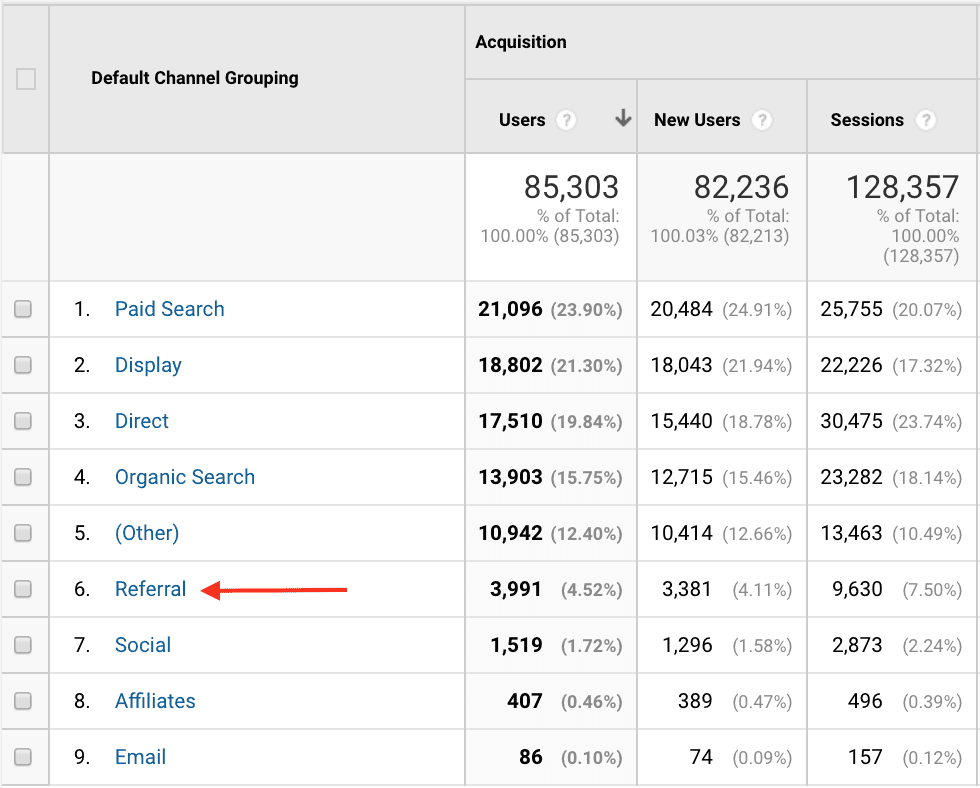This screenshot has width=980, height=788.
Task: Open the New Users help tooltip
Action: pyautogui.click(x=762, y=120)
